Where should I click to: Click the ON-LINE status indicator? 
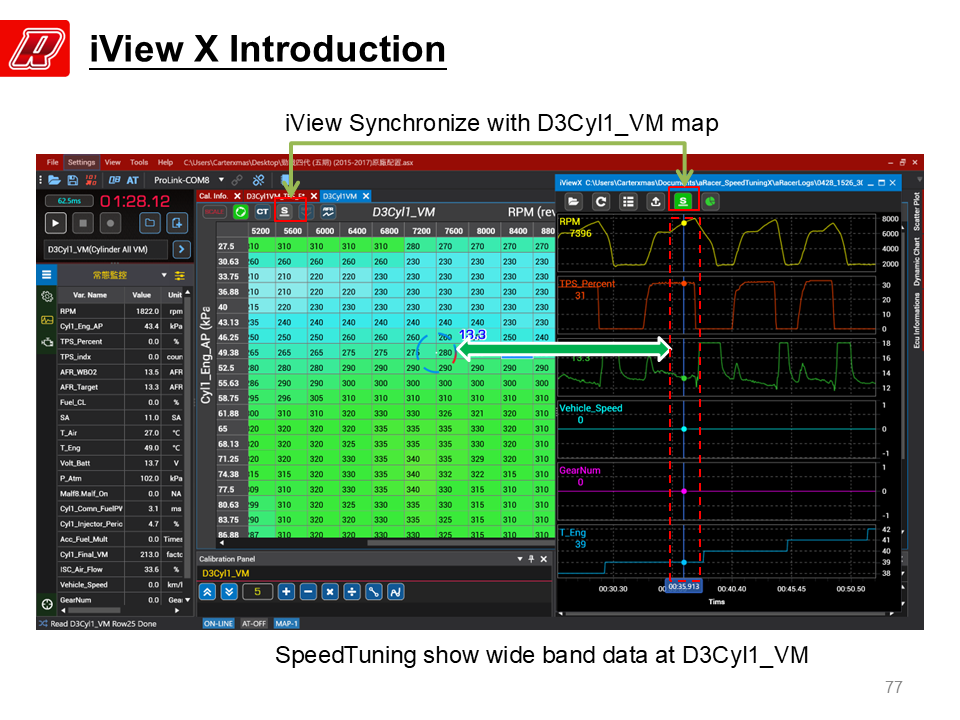pyautogui.click(x=219, y=623)
